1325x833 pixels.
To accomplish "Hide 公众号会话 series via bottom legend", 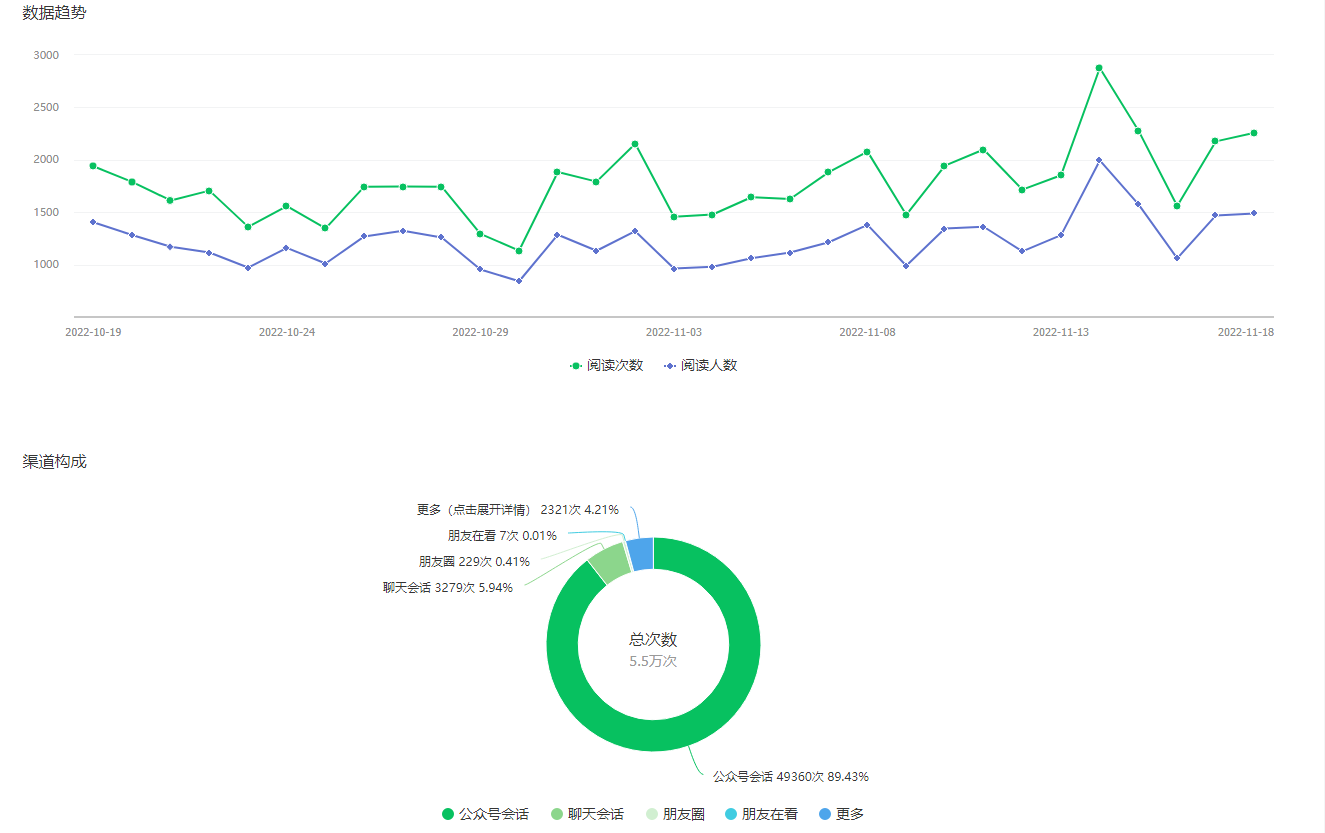I will tap(485, 814).
